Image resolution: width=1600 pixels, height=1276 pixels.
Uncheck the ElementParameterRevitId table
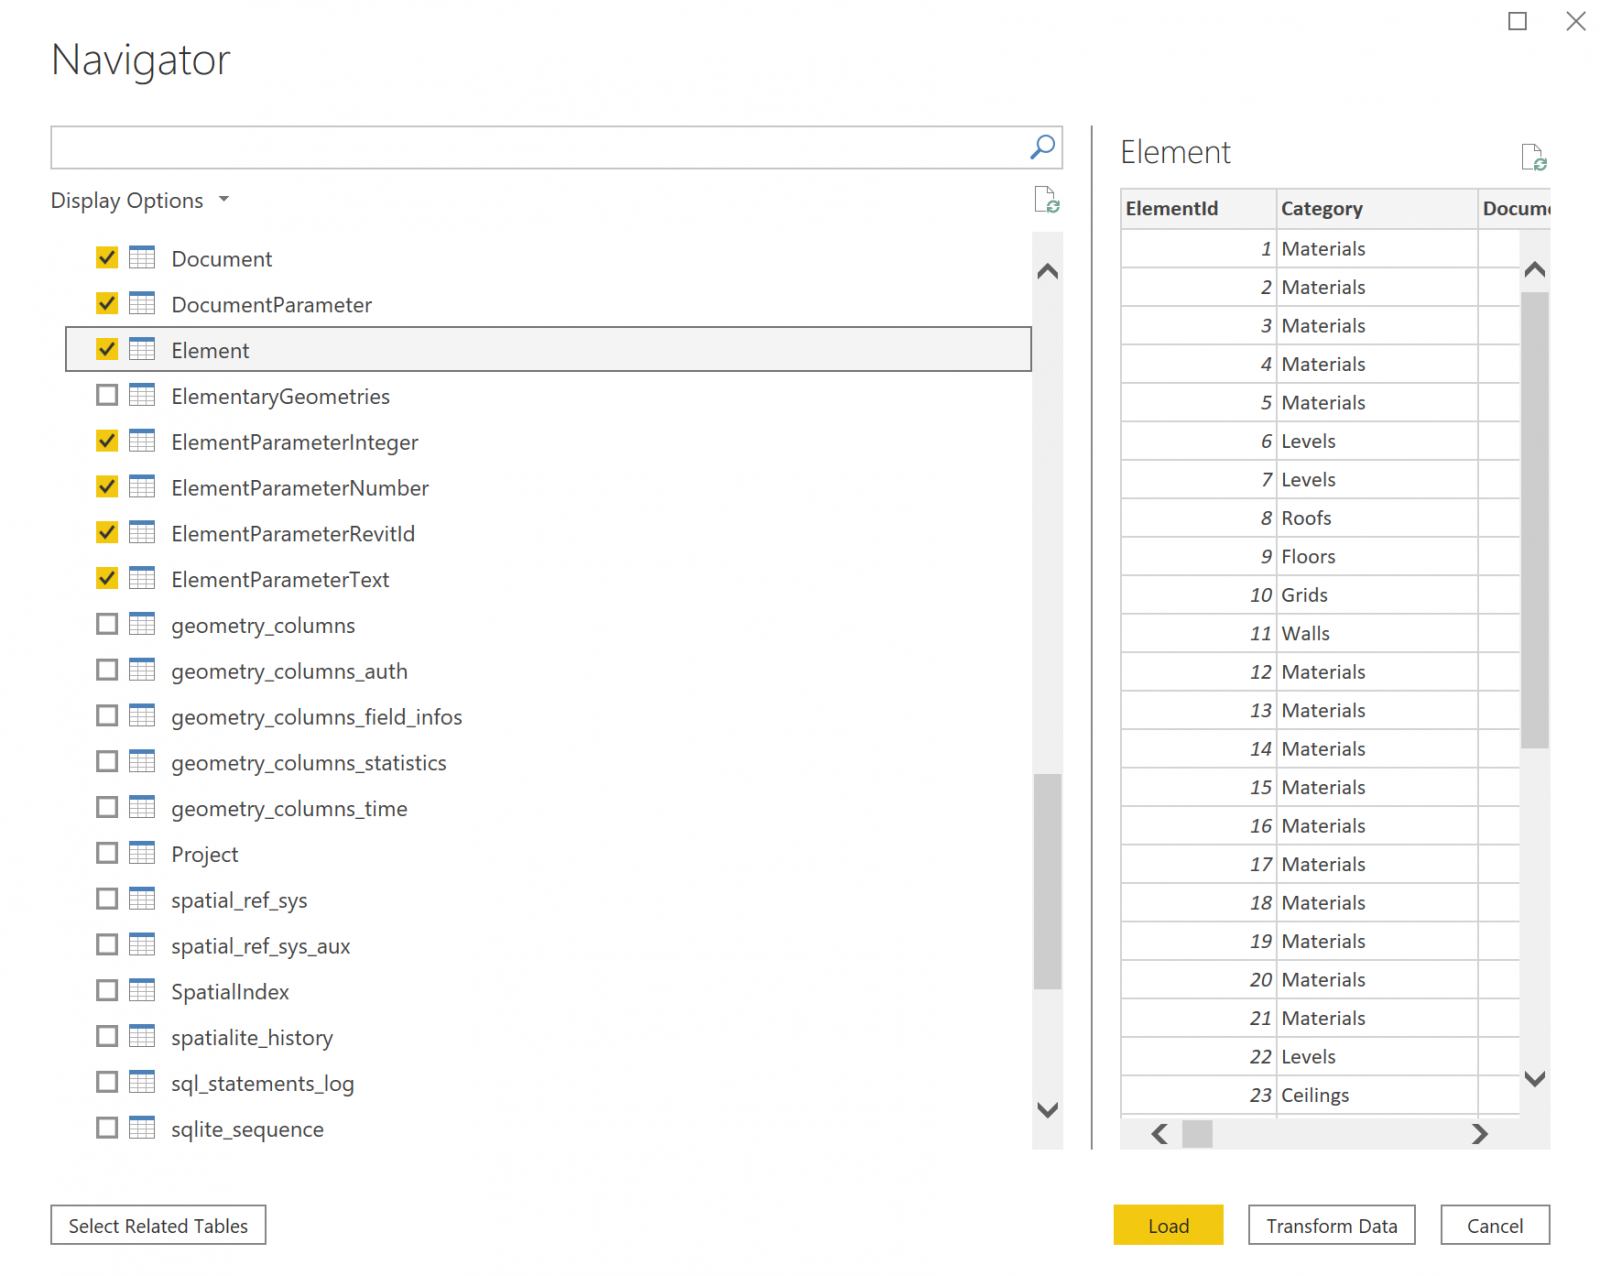[x=106, y=532]
